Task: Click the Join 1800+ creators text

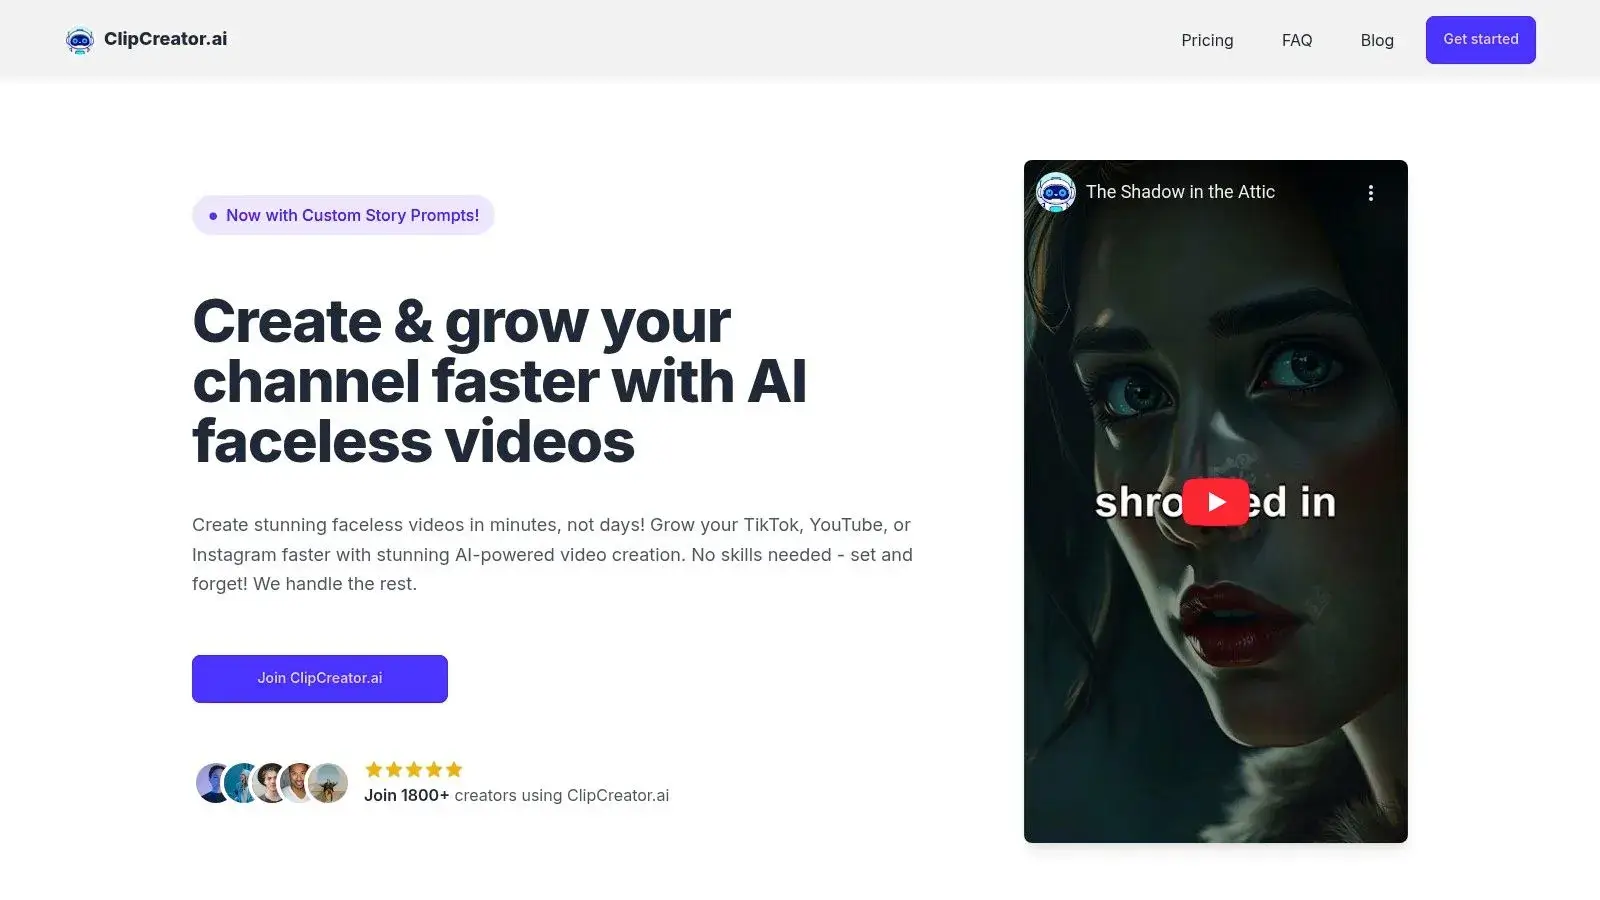Action: 407,795
